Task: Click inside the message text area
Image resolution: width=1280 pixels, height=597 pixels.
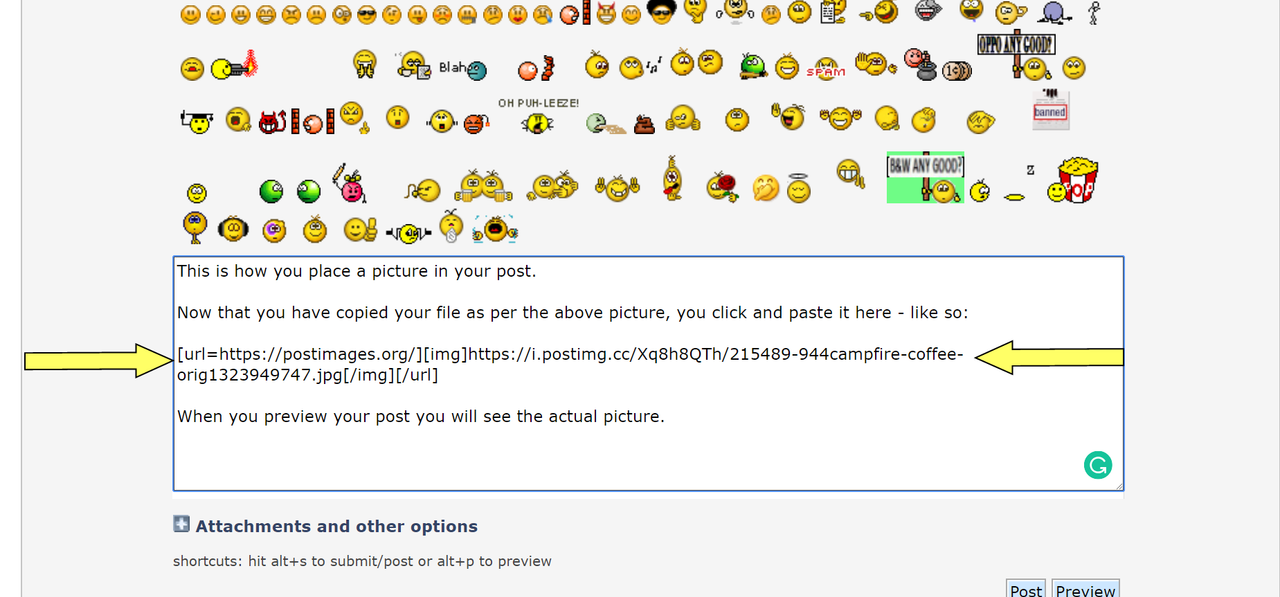Action: [648, 373]
